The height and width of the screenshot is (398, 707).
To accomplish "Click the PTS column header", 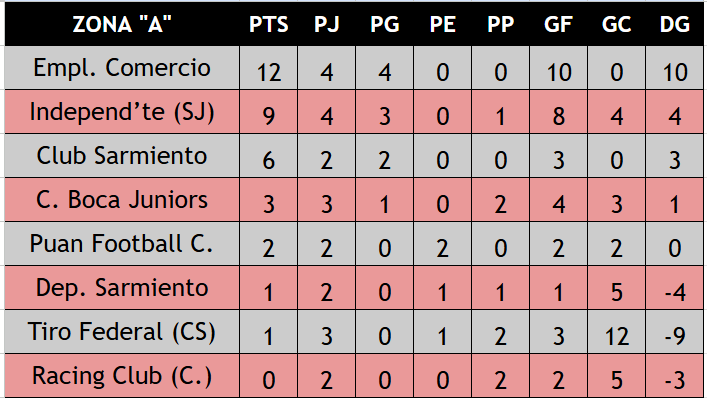I will point(268,24).
